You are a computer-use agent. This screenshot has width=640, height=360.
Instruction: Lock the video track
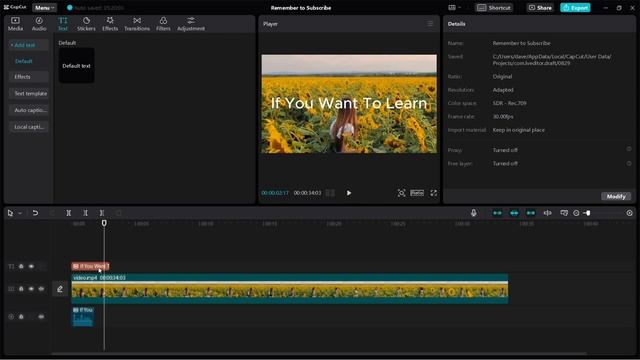click(21, 289)
